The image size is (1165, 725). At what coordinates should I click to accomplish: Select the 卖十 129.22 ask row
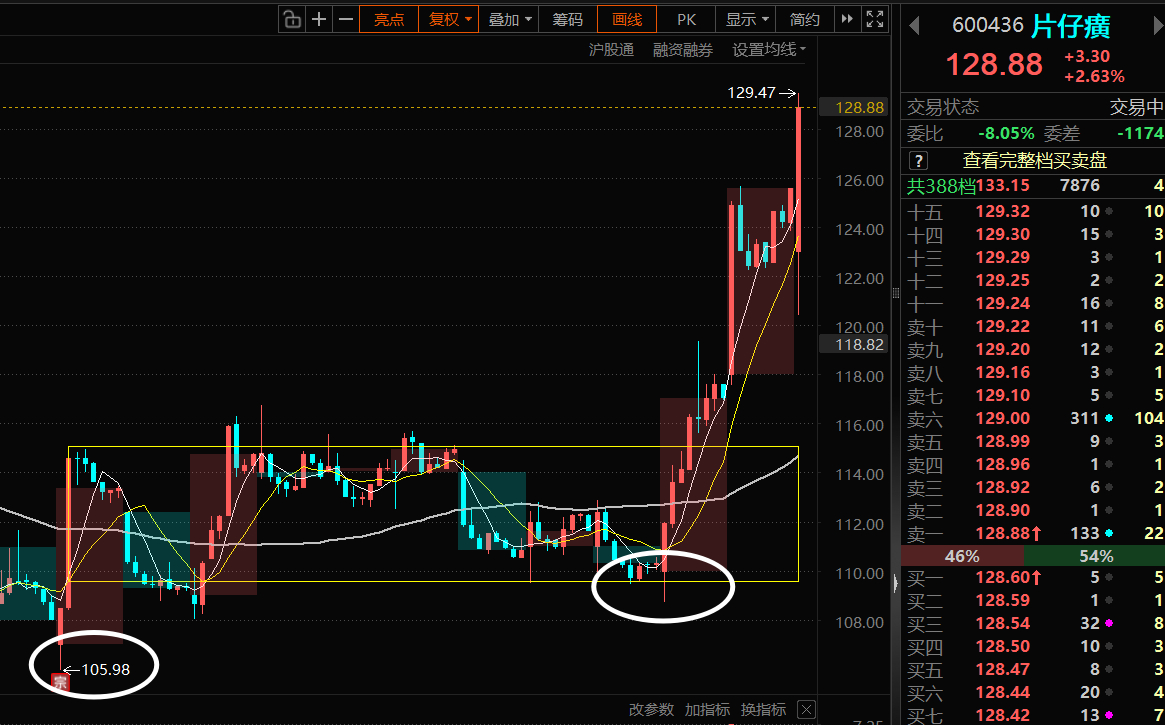[x=1033, y=327]
